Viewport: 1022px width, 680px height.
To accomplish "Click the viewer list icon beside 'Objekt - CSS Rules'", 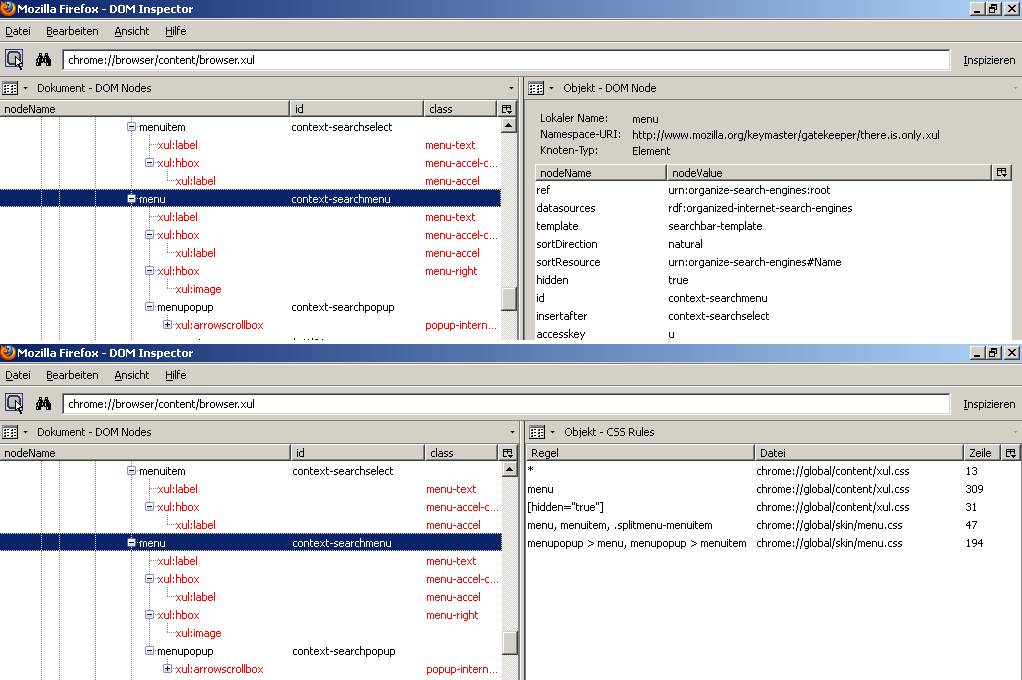I will (536, 432).
